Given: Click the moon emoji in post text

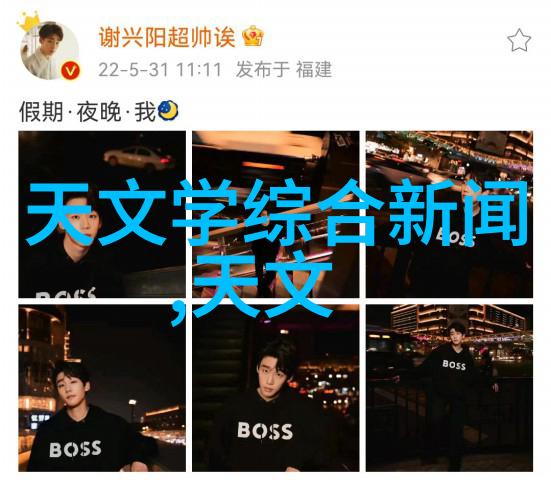Looking at the screenshot, I should 168,111.
